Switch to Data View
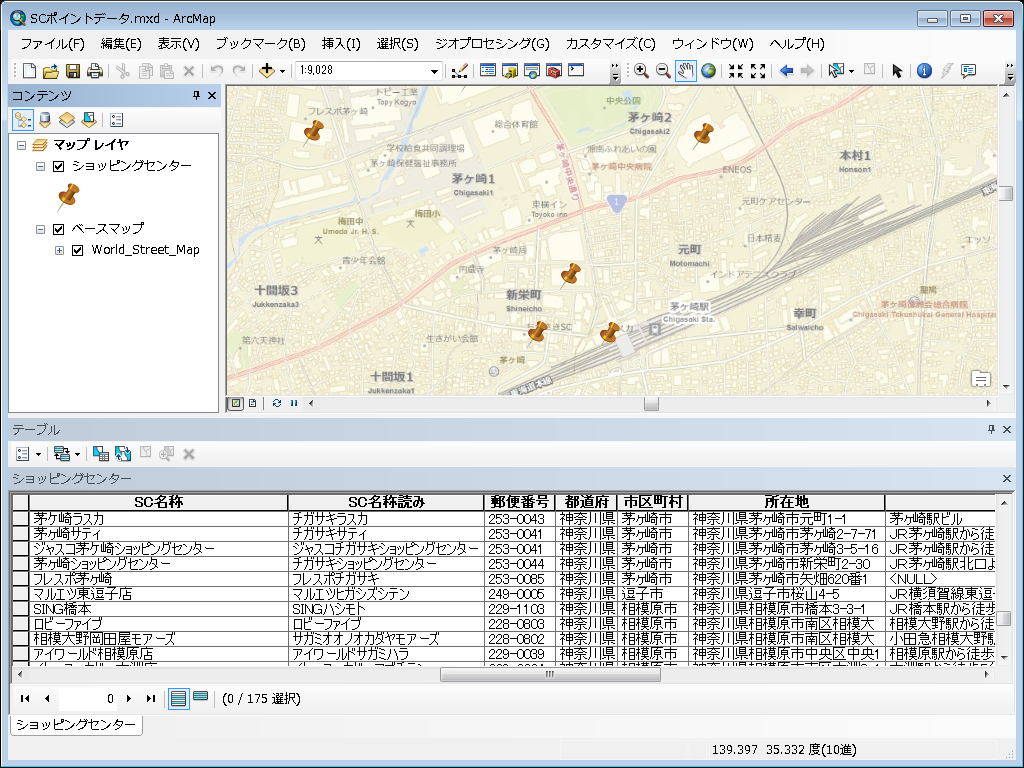The width and height of the screenshot is (1024, 768). pos(236,404)
